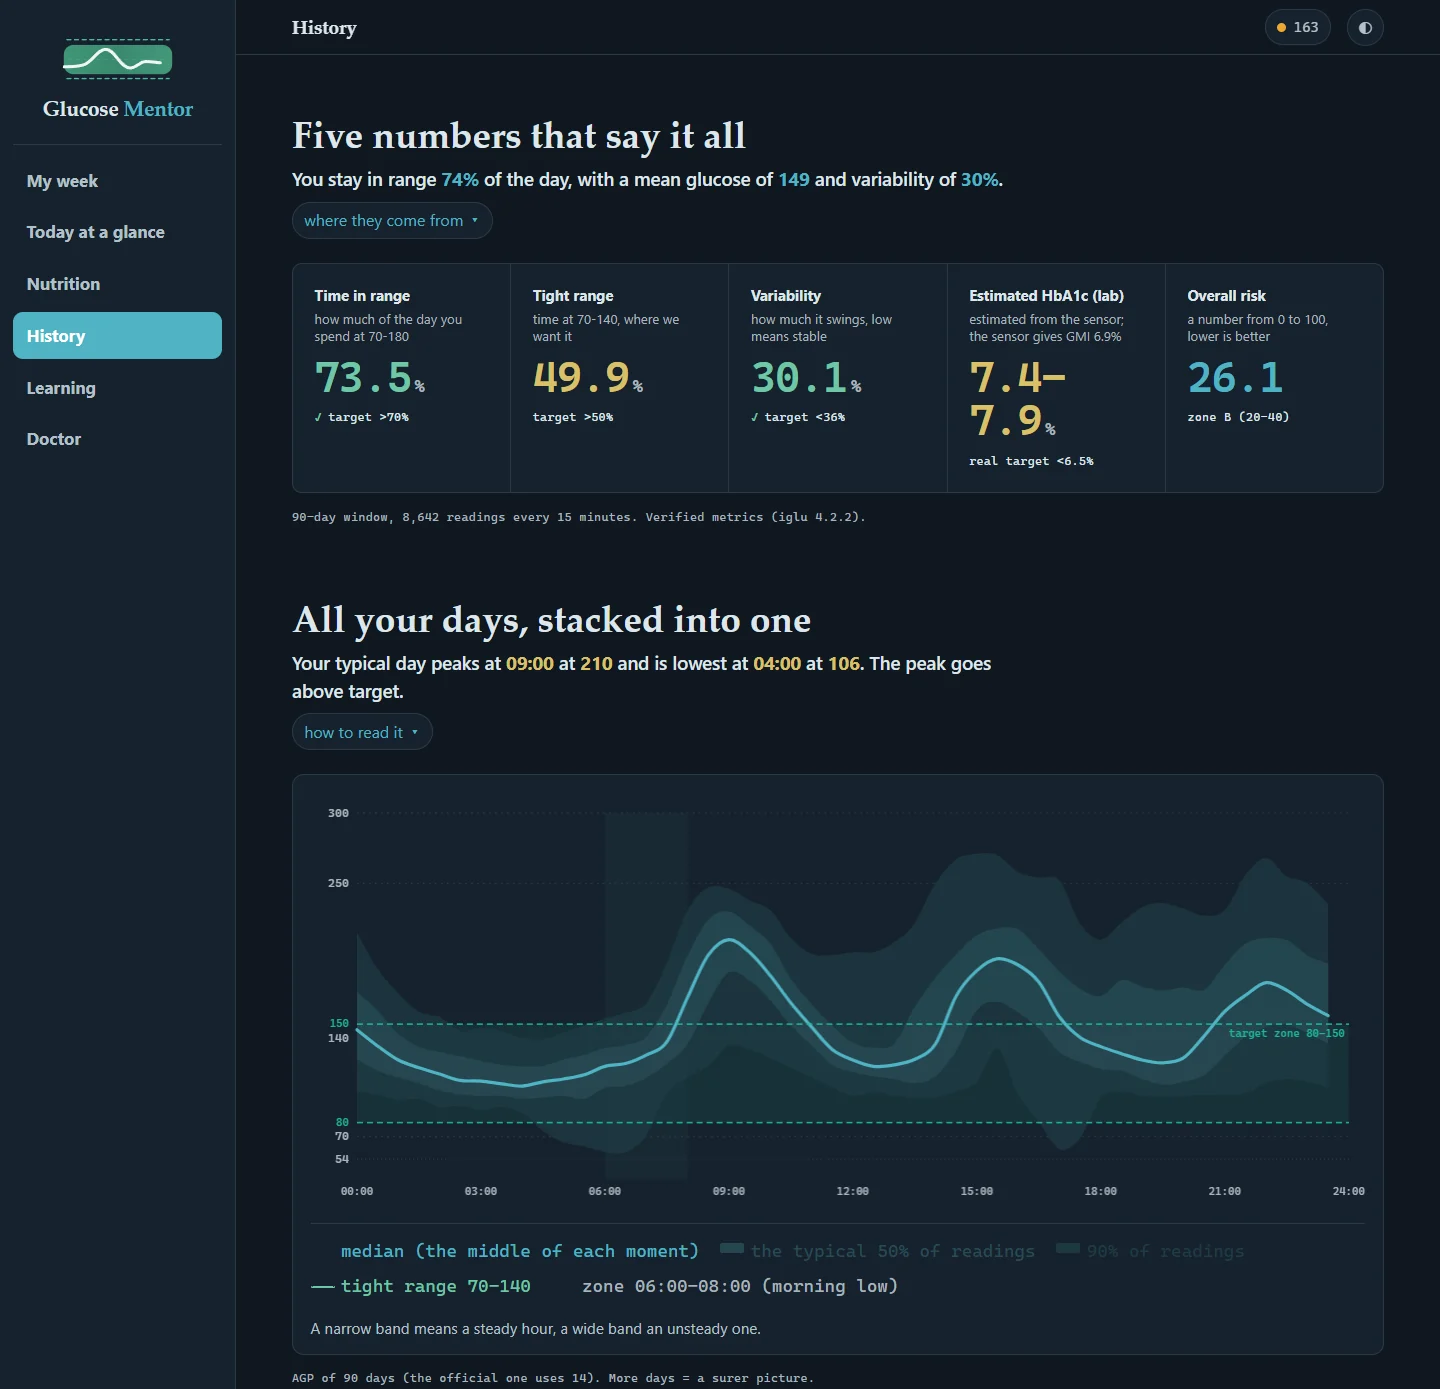Screen dimensions: 1440x1389
Task: Click the '250' y-axis label
Action: click(338, 883)
